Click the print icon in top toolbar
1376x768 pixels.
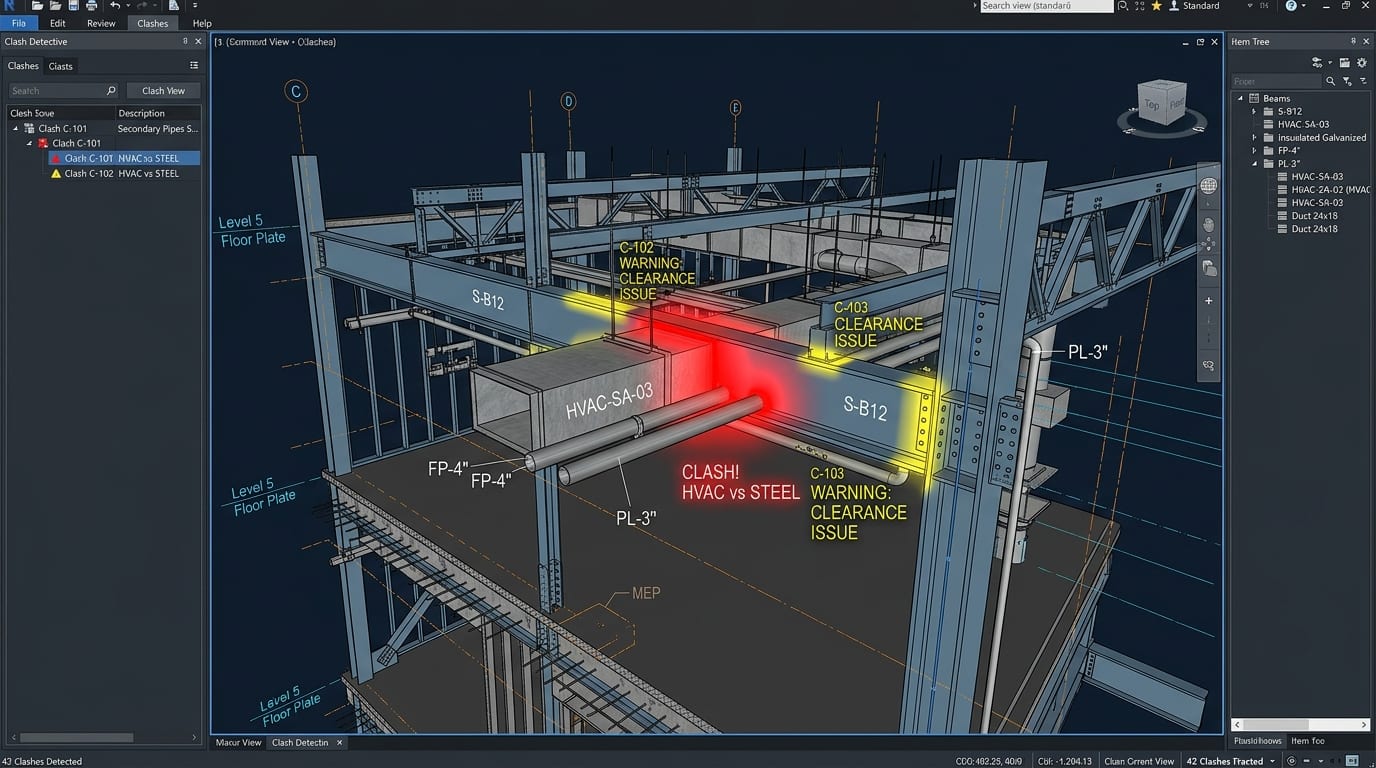pos(92,6)
